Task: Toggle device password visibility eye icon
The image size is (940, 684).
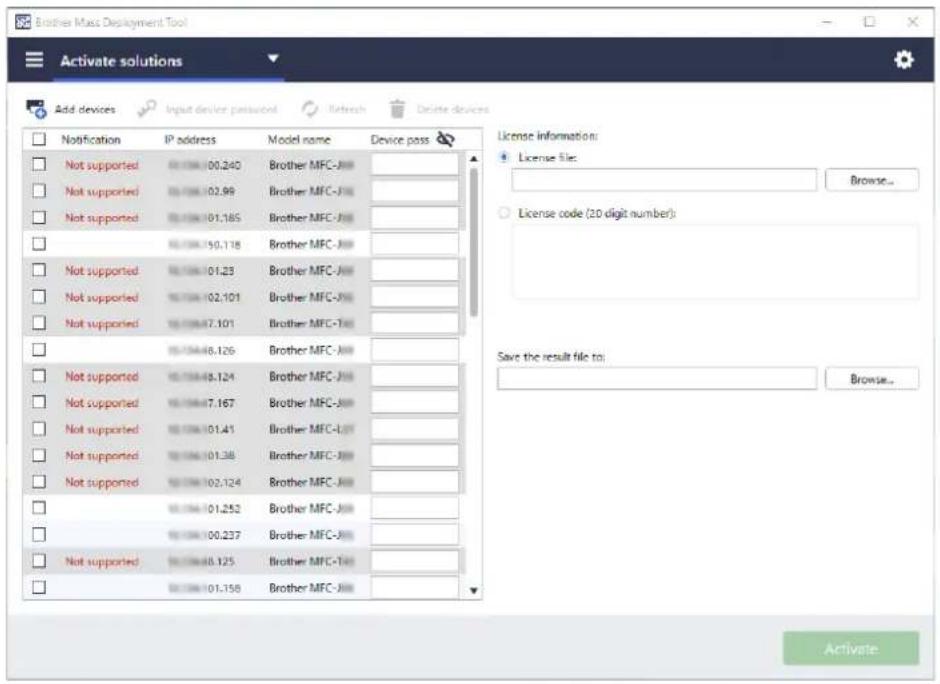Action: point(445,139)
